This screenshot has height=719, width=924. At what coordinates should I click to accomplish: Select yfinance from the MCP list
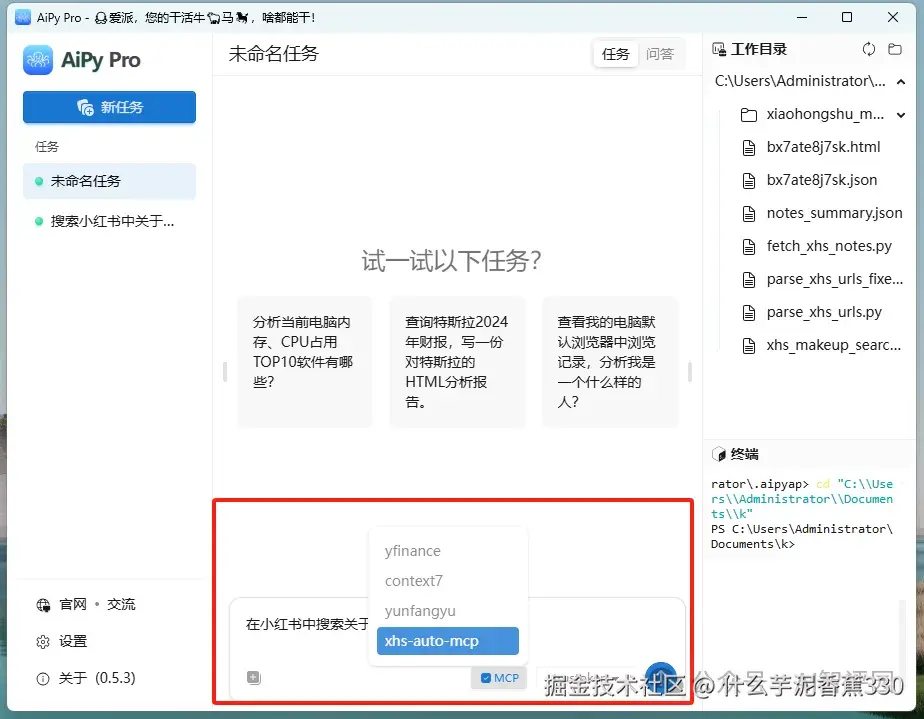click(x=414, y=550)
